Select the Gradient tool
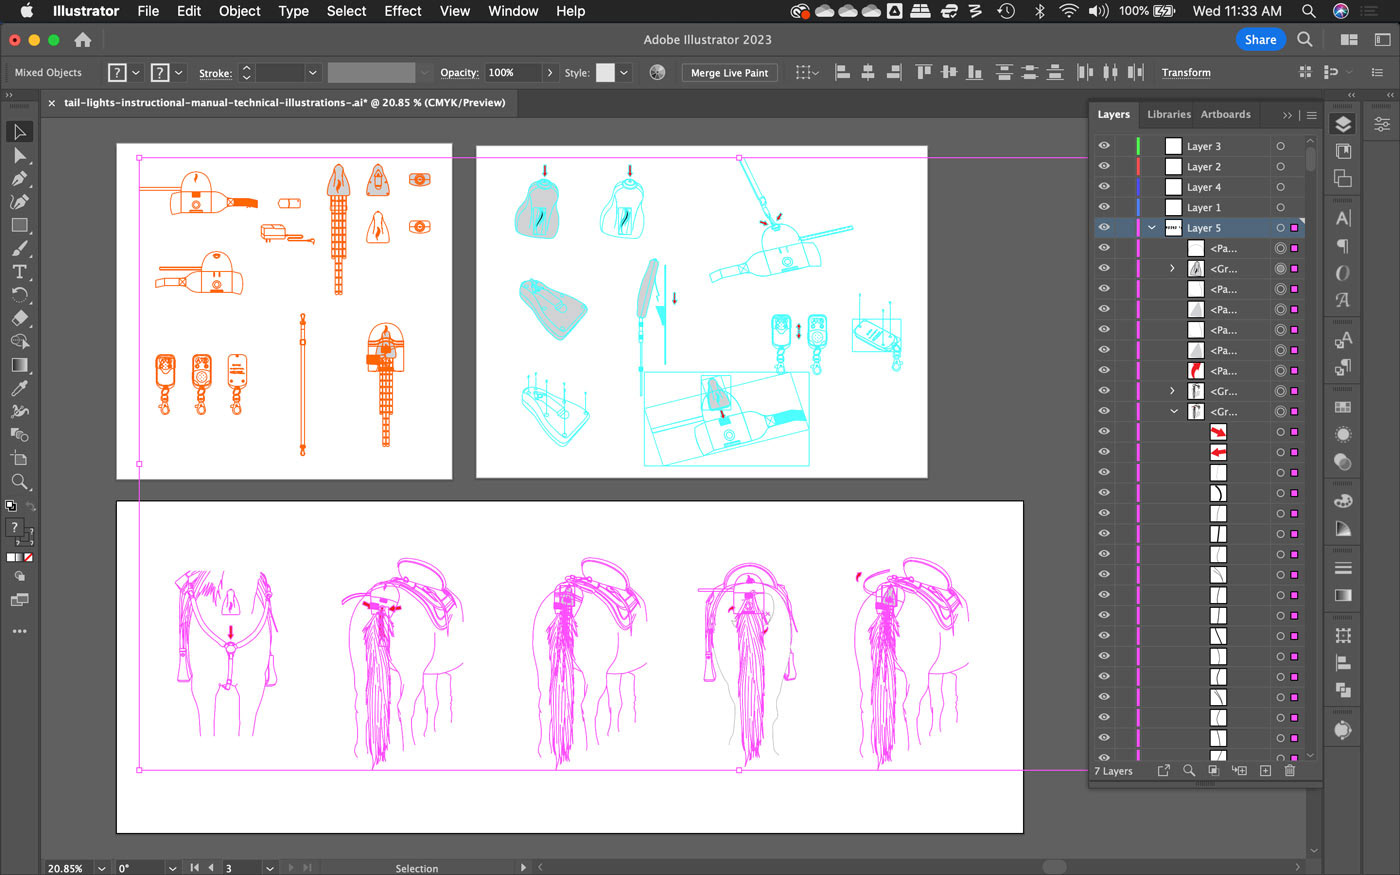The height and width of the screenshot is (875, 1400). click(19, 365)
